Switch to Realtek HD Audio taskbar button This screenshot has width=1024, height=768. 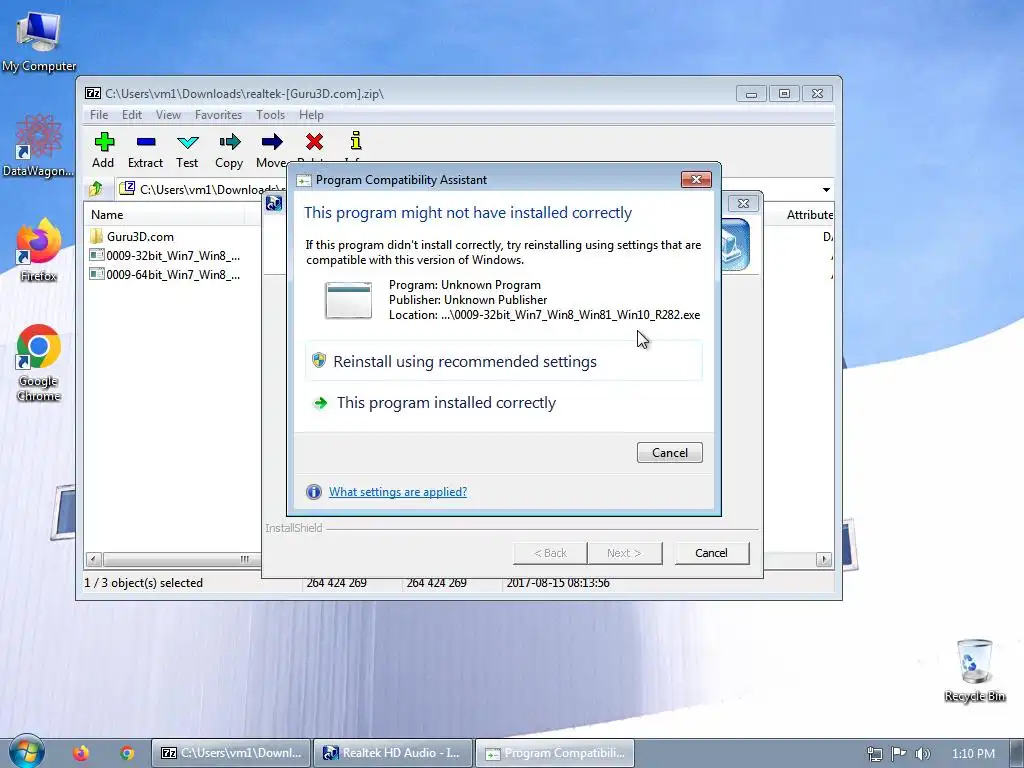click(393, 753)
